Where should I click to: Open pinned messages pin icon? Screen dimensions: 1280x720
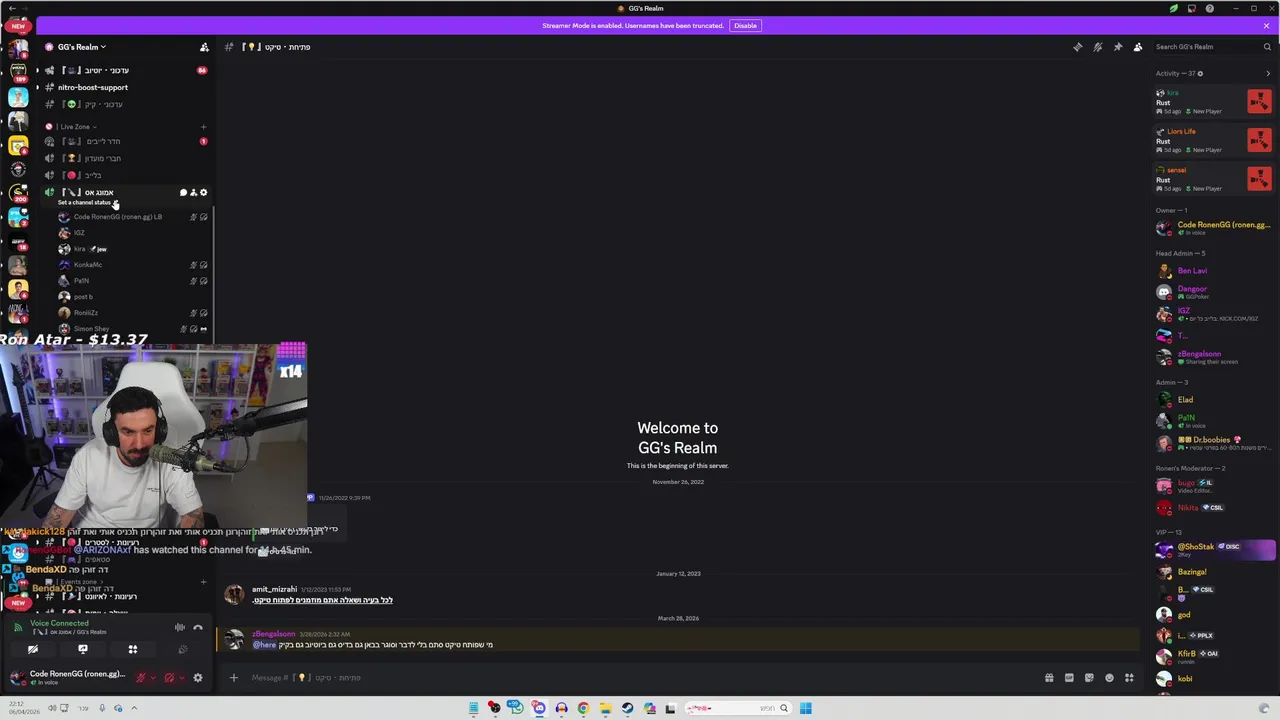pyautogui.click(x=1118, y=47)
